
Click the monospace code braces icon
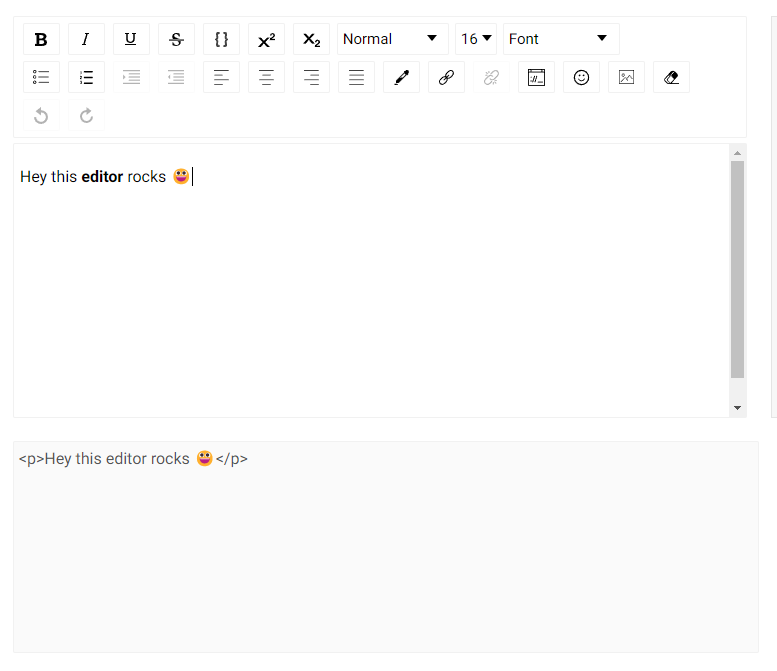pos(221,39)
